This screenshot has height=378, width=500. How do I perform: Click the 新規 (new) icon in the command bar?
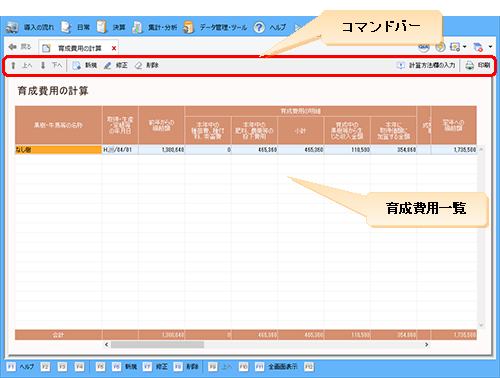[77, 65]
